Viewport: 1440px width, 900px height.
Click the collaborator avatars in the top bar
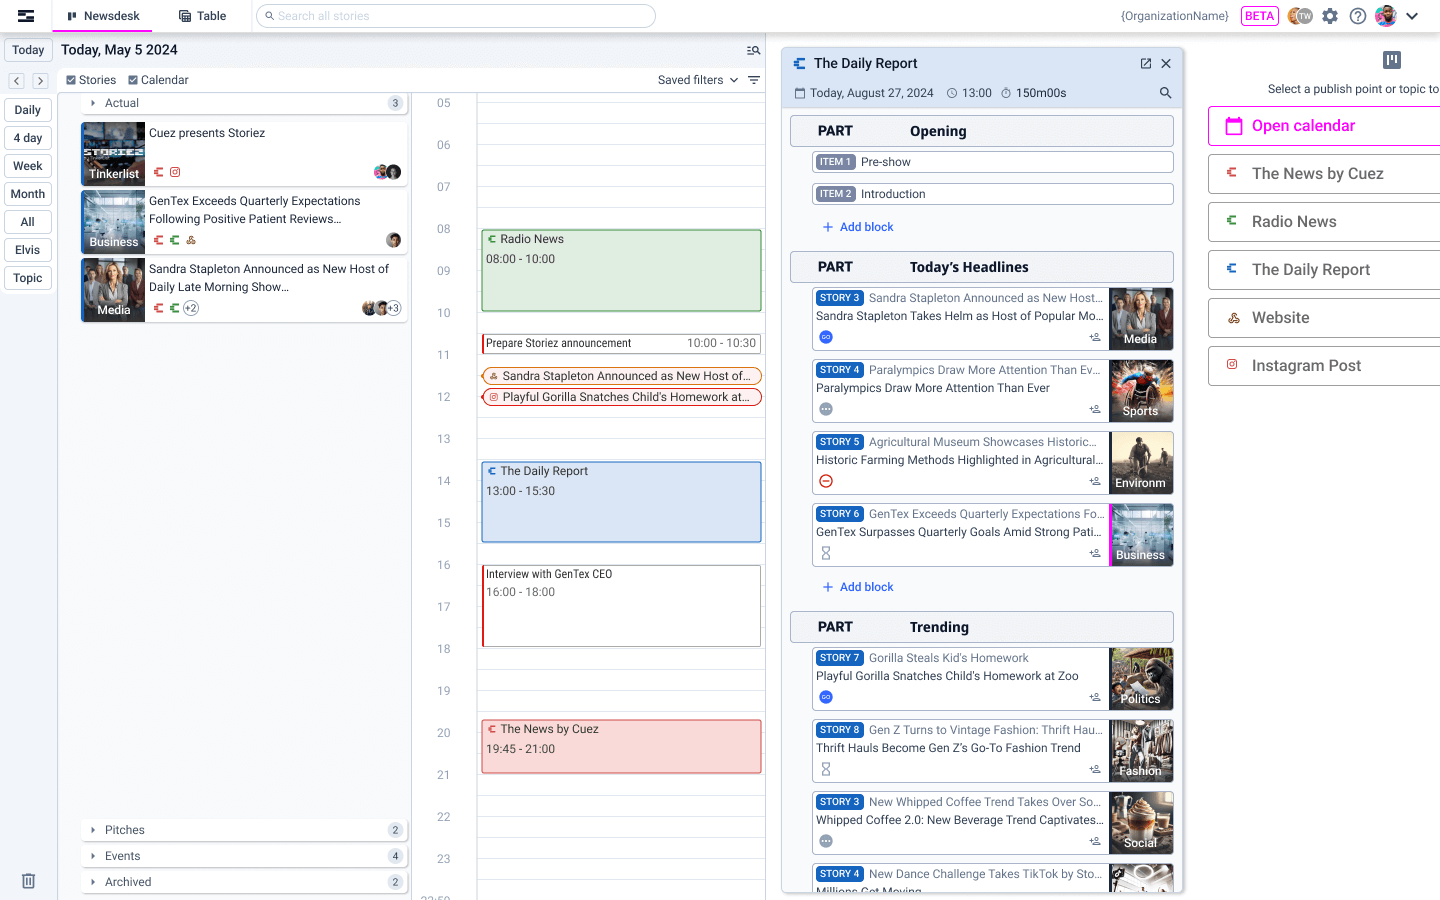tap(1300, 16)
